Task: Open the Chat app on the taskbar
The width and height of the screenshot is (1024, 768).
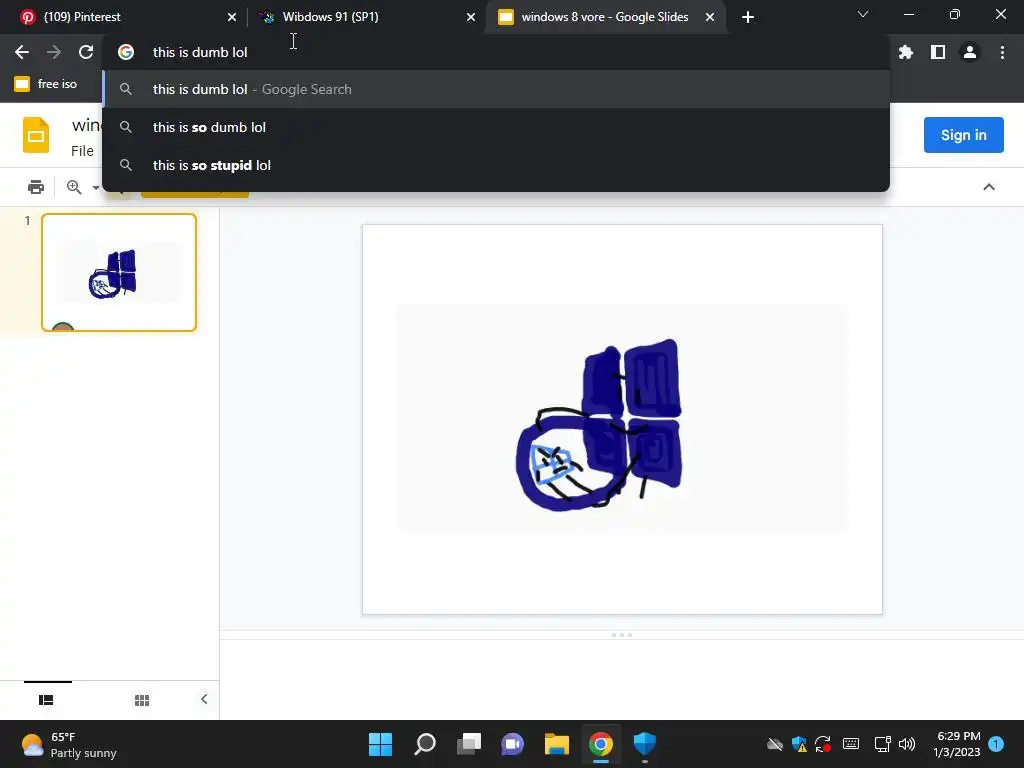Action: (513, 744)
